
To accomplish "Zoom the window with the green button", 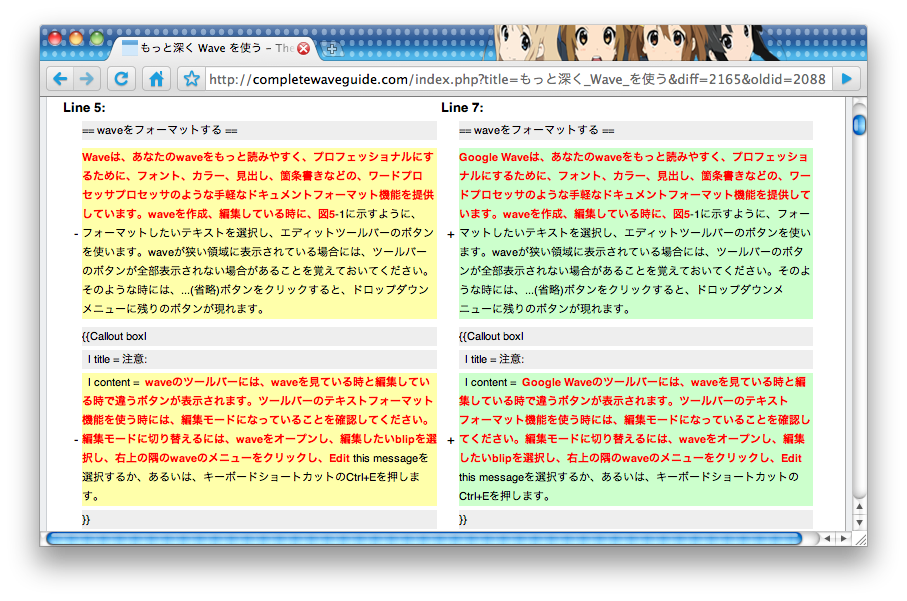I will point(97,39).
